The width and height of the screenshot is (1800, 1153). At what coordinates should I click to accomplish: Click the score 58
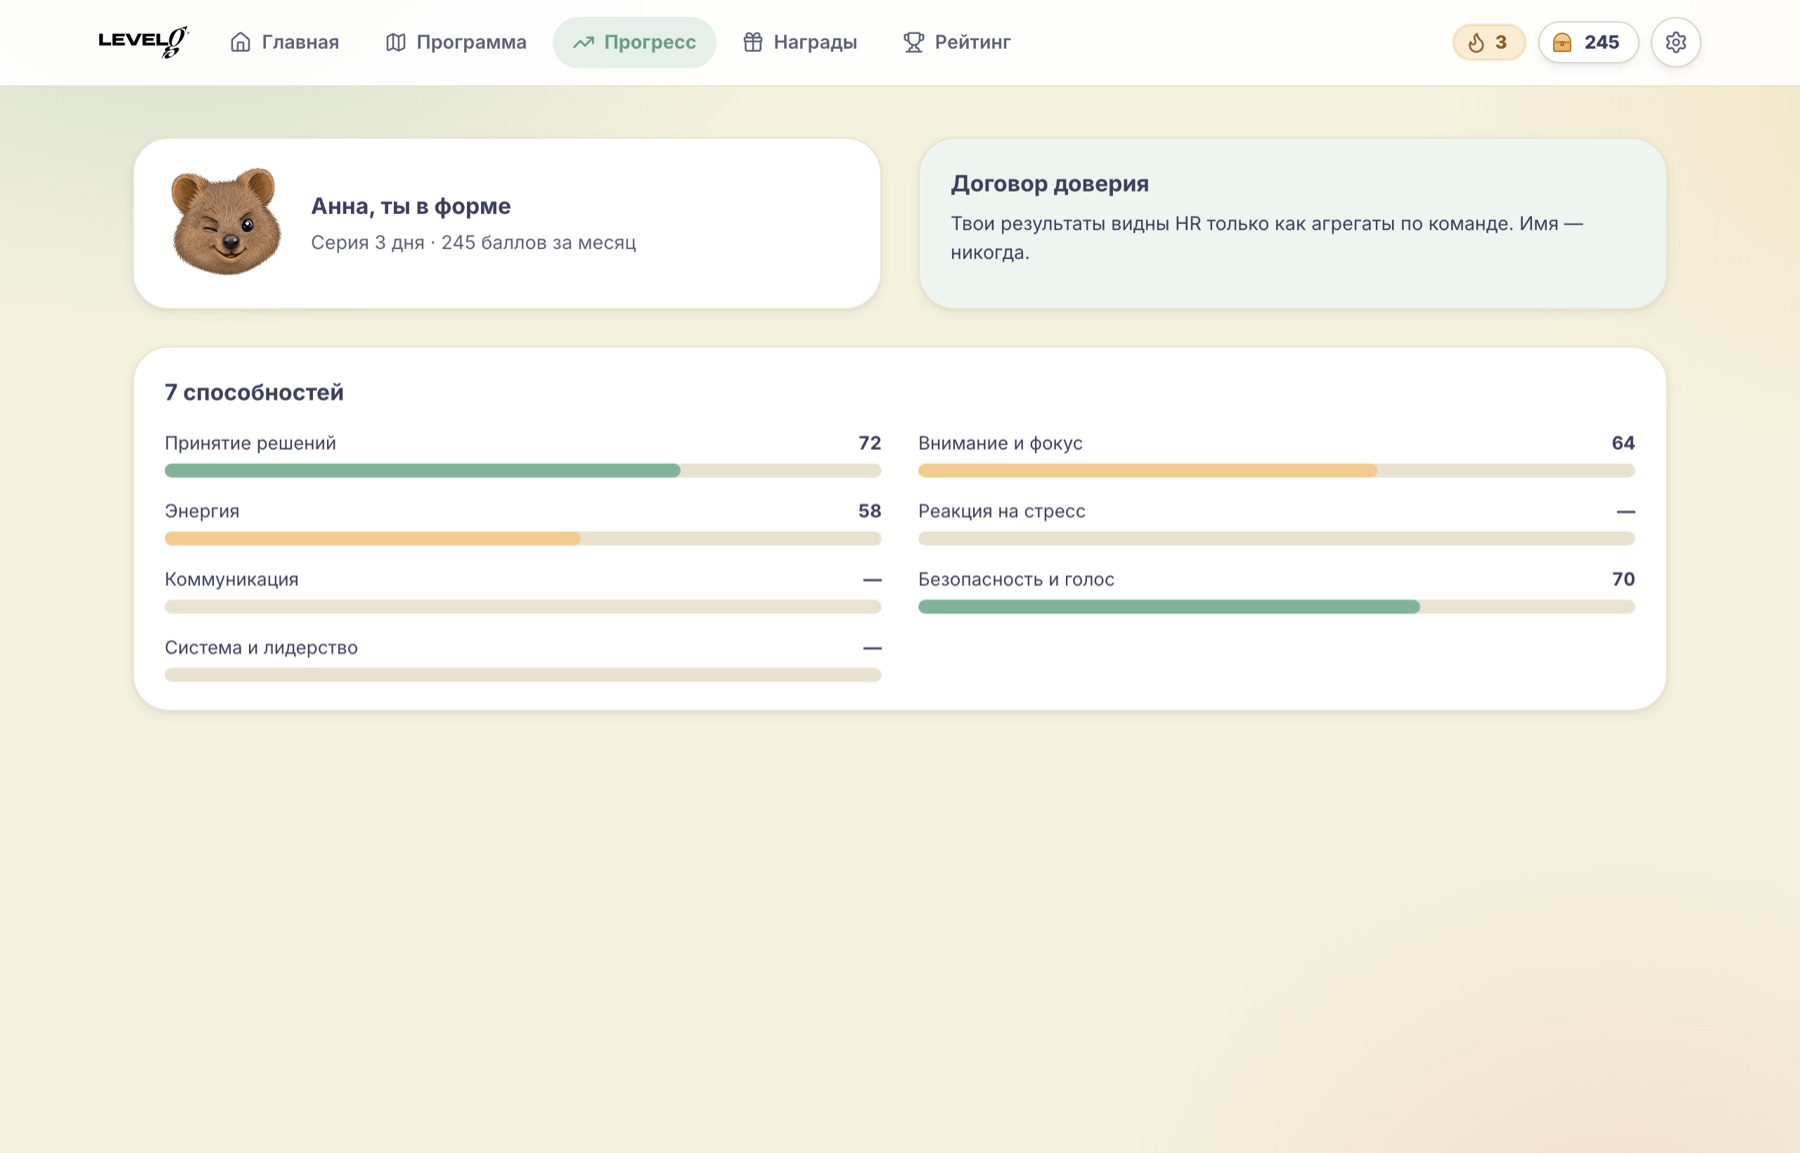(x=869, y=511)
